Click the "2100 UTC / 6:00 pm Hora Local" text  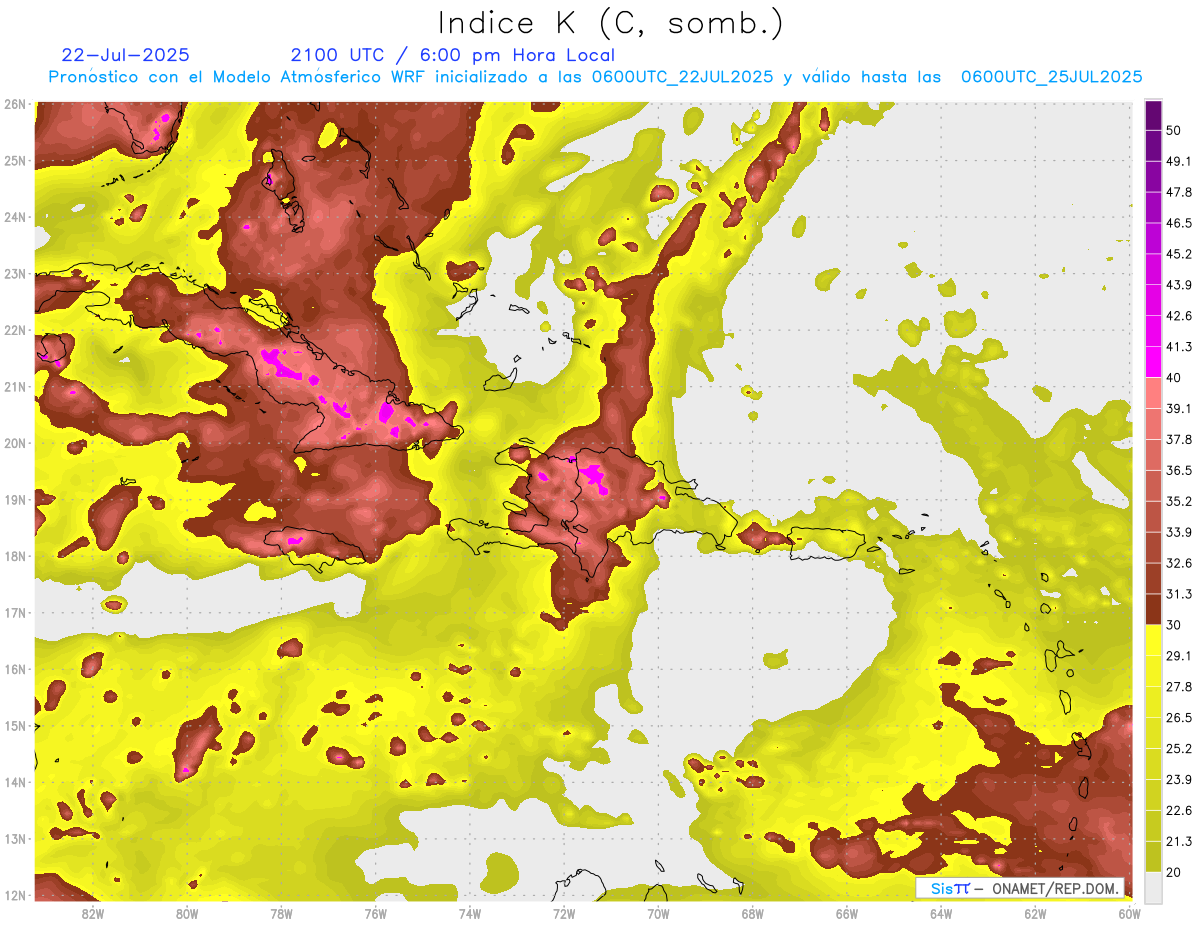click(x=453, y=55)
